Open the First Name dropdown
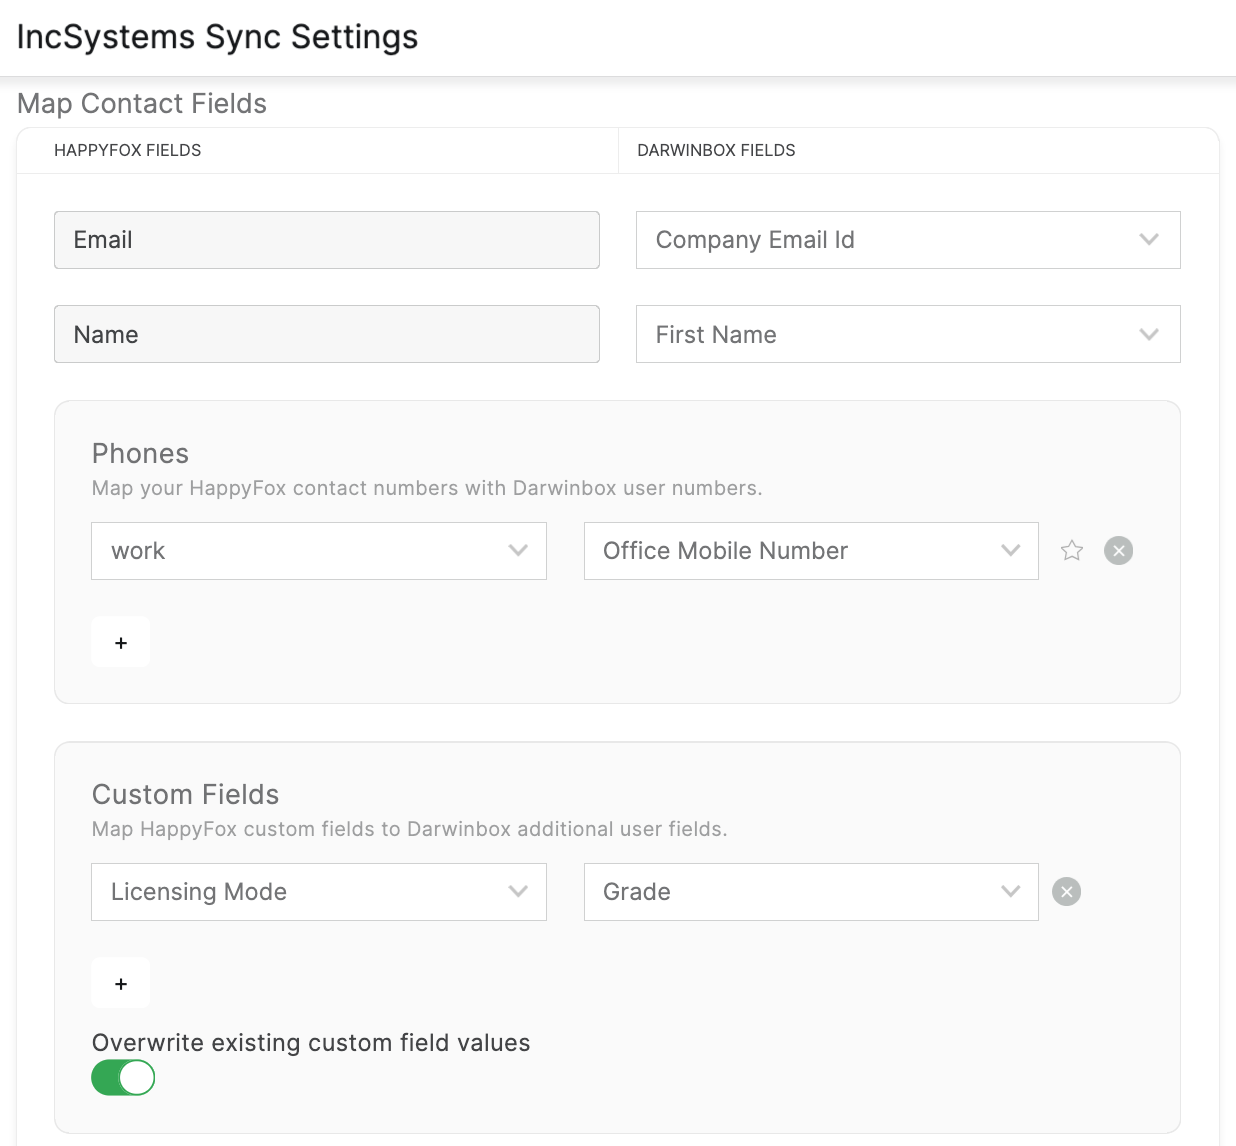Image resolution: width=1236 pixels, height=1146 pixels. point(908,334)
